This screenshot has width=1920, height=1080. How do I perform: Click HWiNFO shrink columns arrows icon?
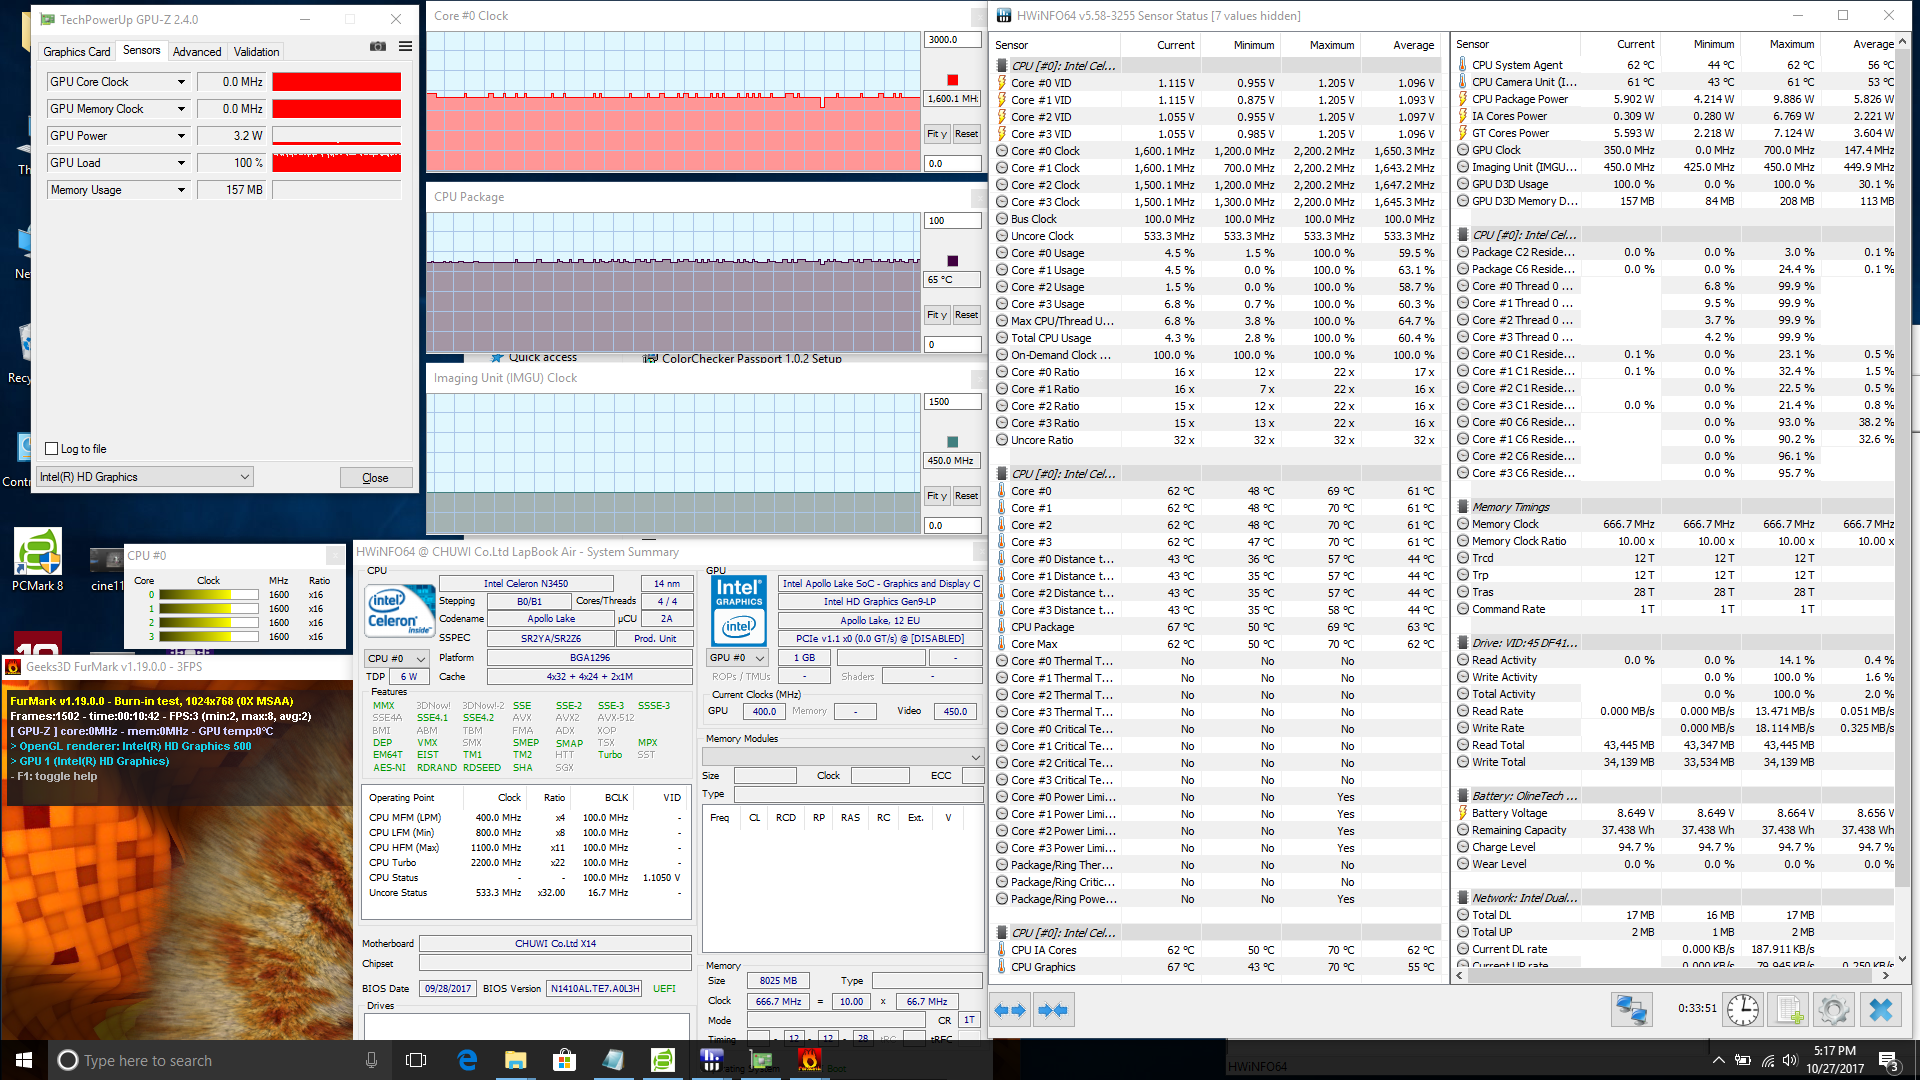click(x=1052, y=1010)
